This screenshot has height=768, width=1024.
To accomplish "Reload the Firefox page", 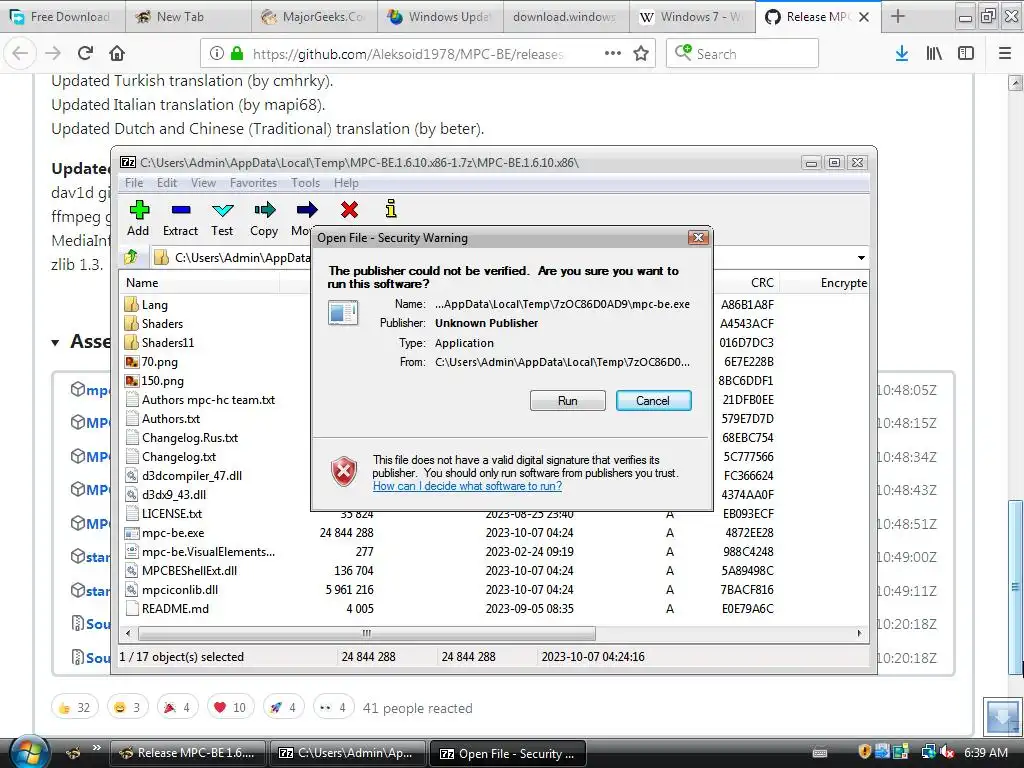I will point(85,53).
